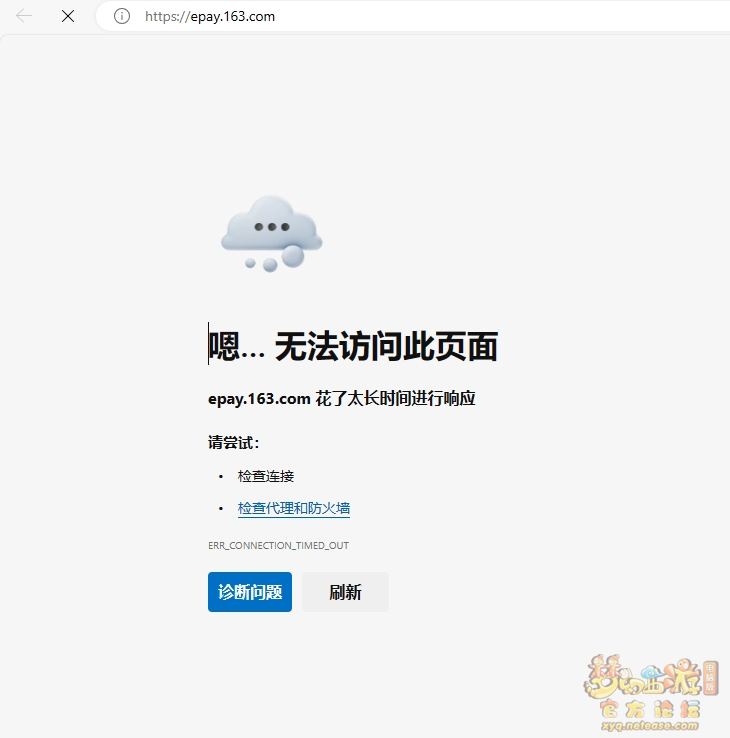Click the epay.163.com 花了太长时间进行响应 message
The image size is (730, 738).
[x=342, y=399]
